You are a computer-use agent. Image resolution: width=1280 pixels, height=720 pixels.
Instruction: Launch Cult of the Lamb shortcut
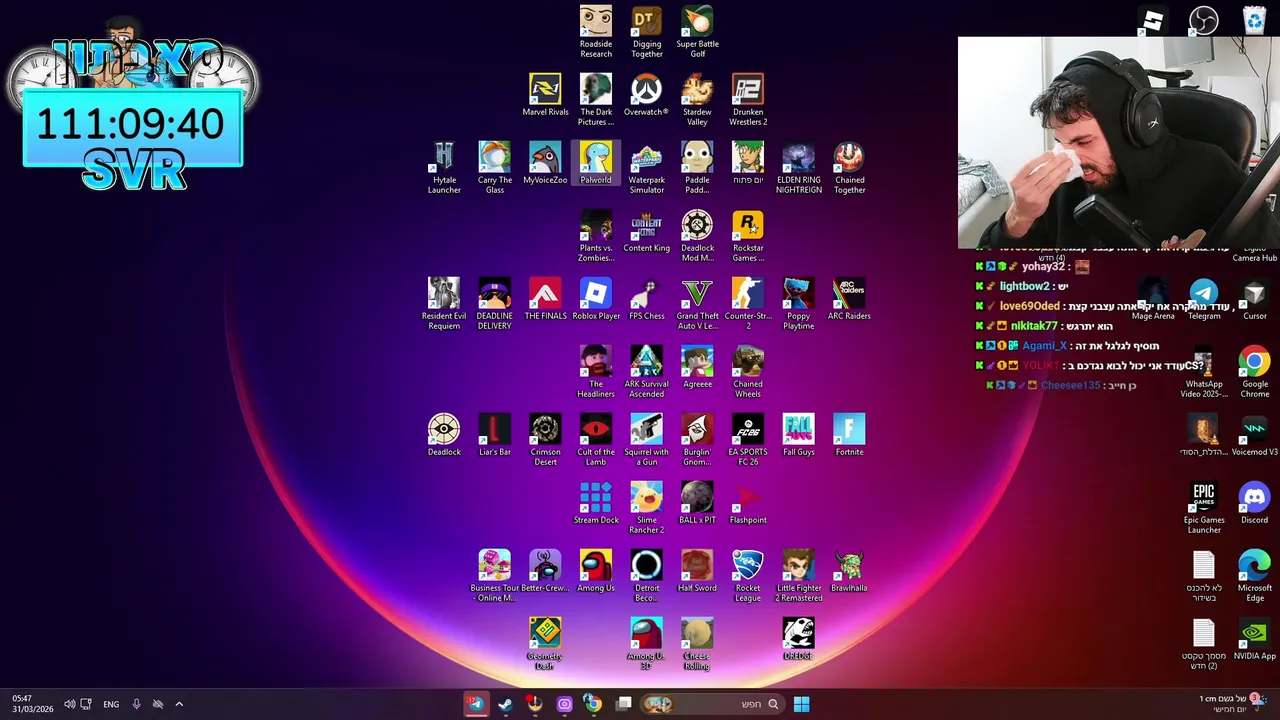(596, 440)
